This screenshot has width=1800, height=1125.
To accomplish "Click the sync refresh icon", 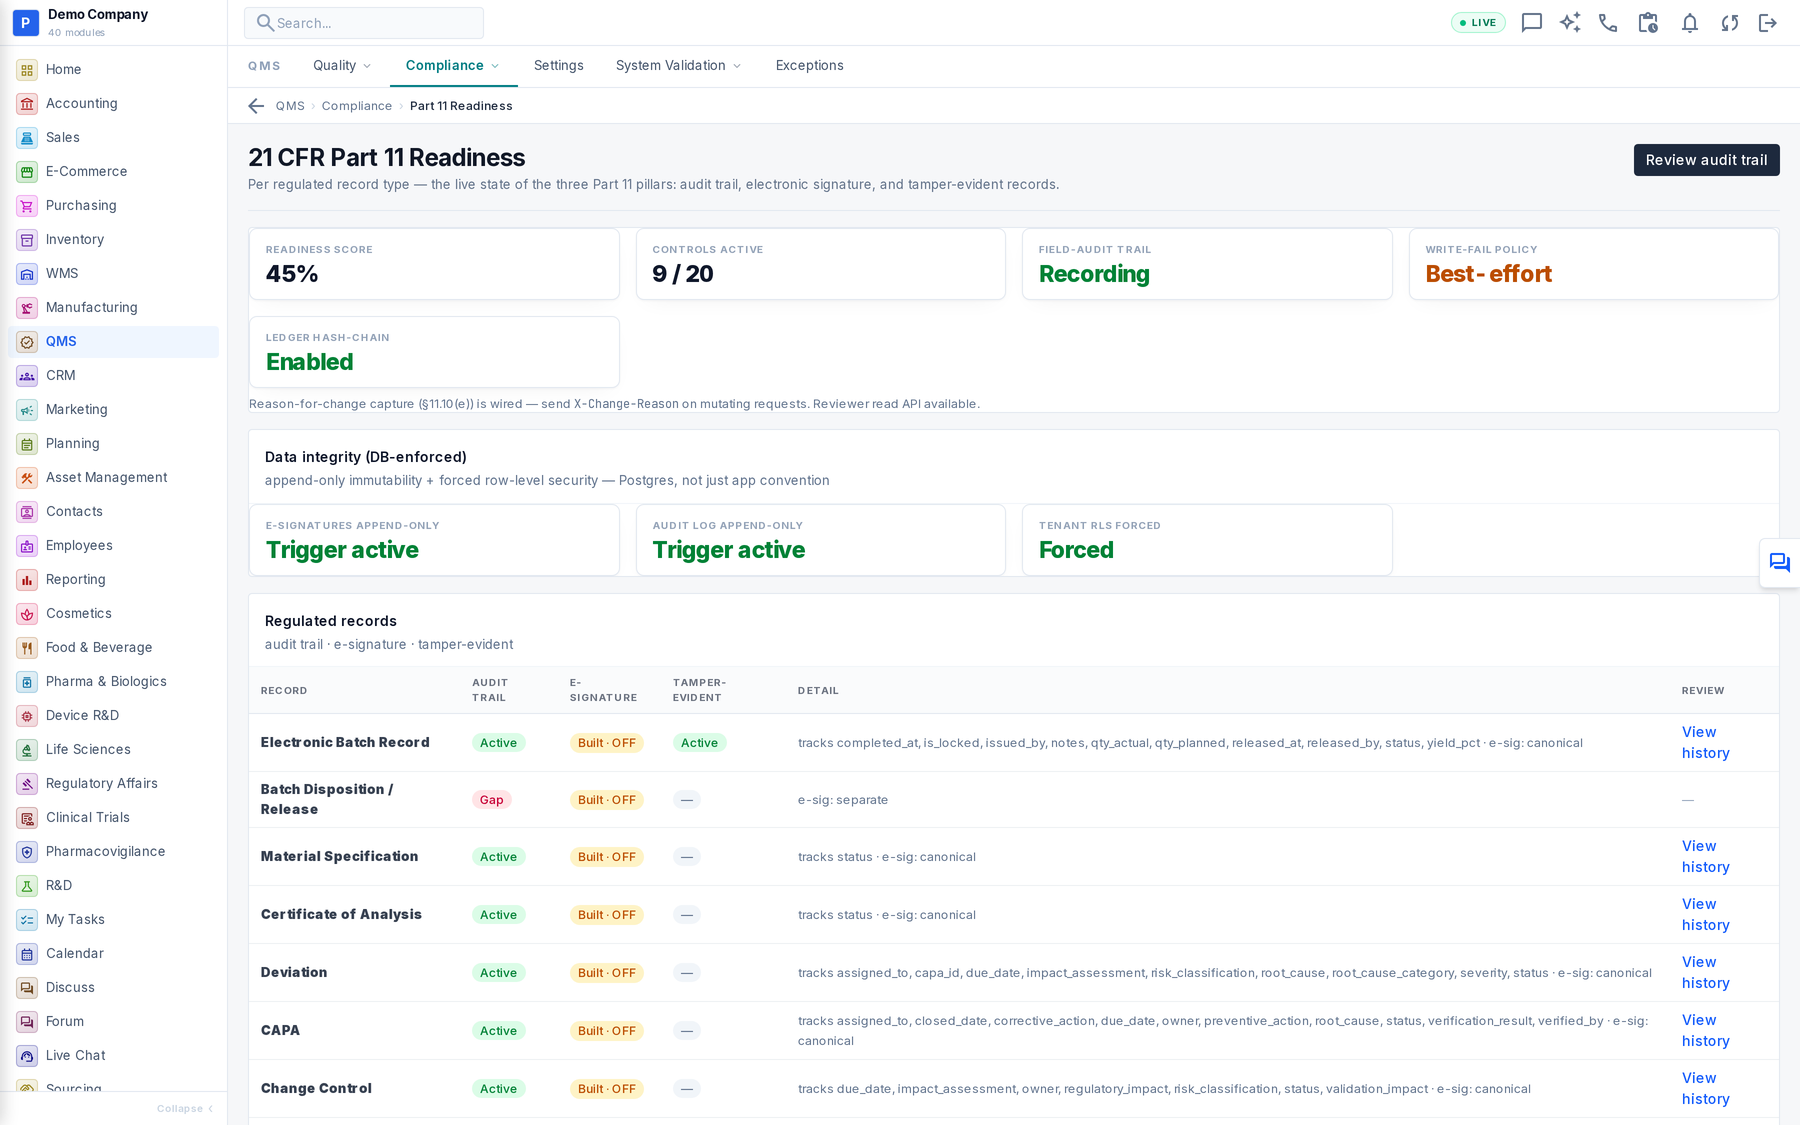I will point(1729,23).
